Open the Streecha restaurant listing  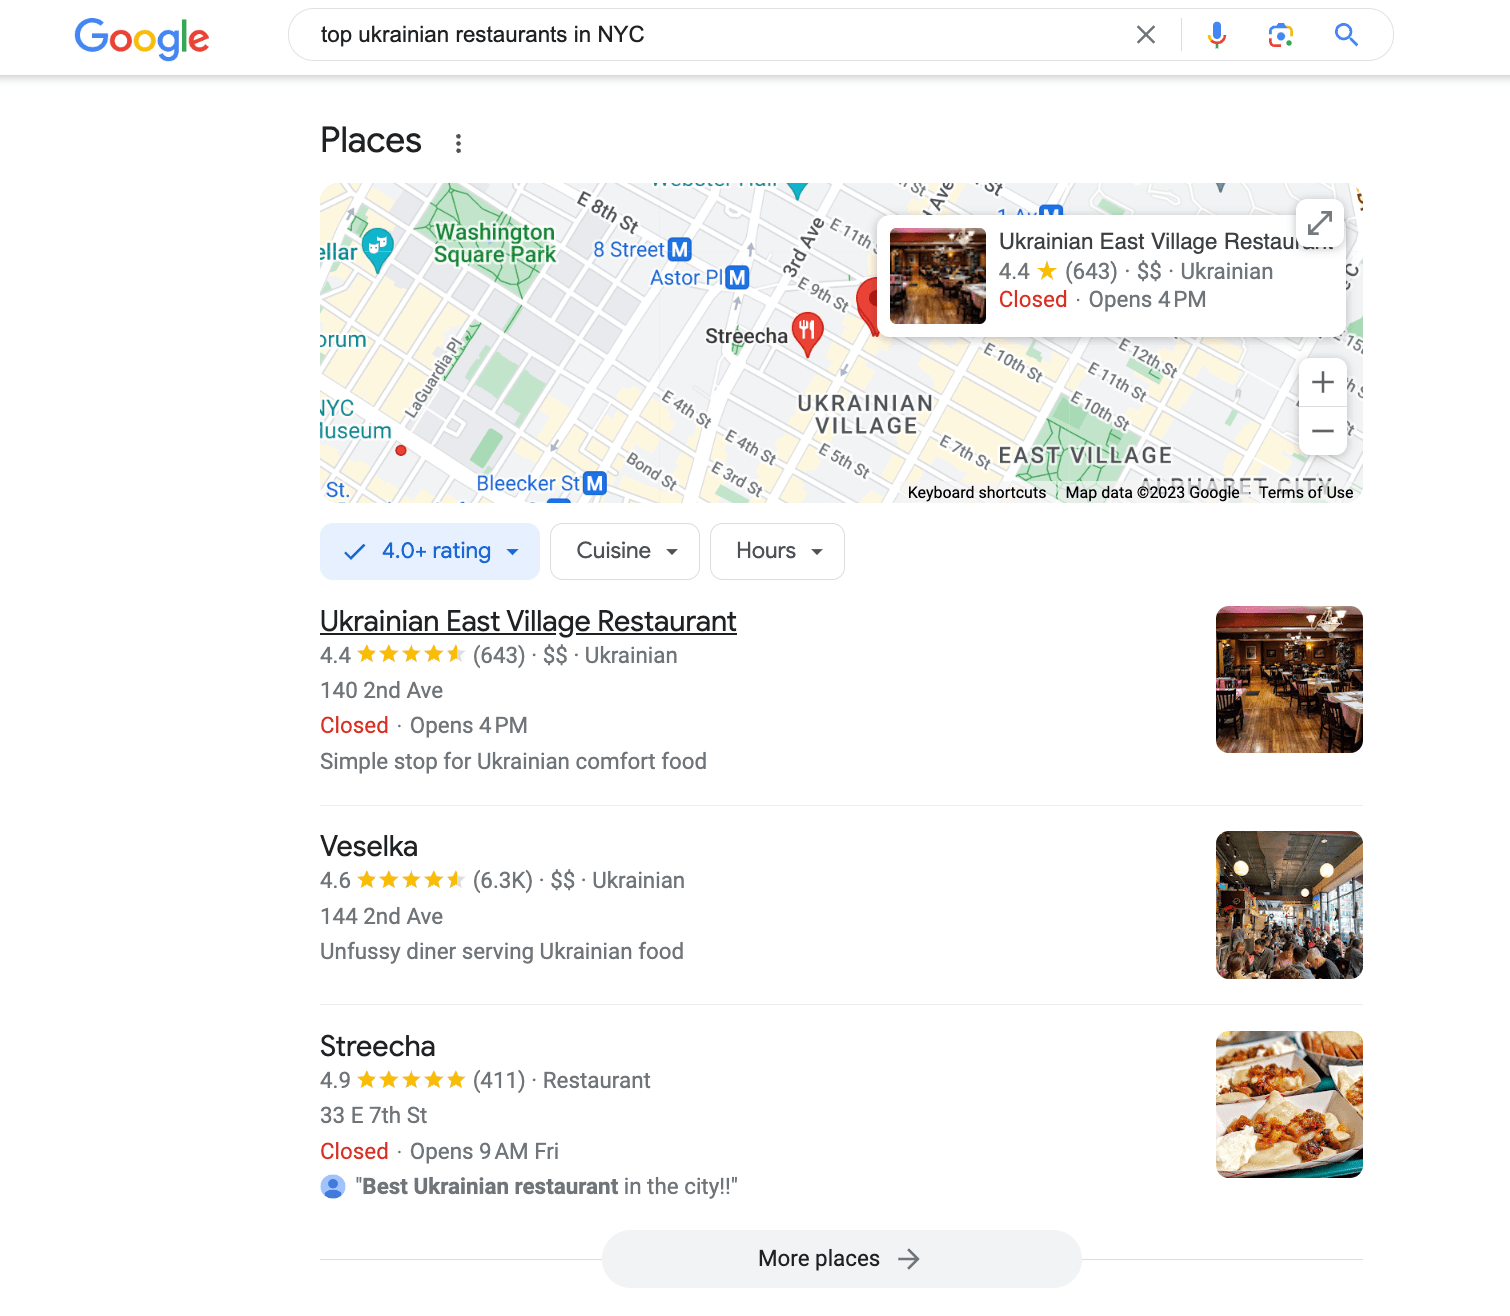point(378,1046)
